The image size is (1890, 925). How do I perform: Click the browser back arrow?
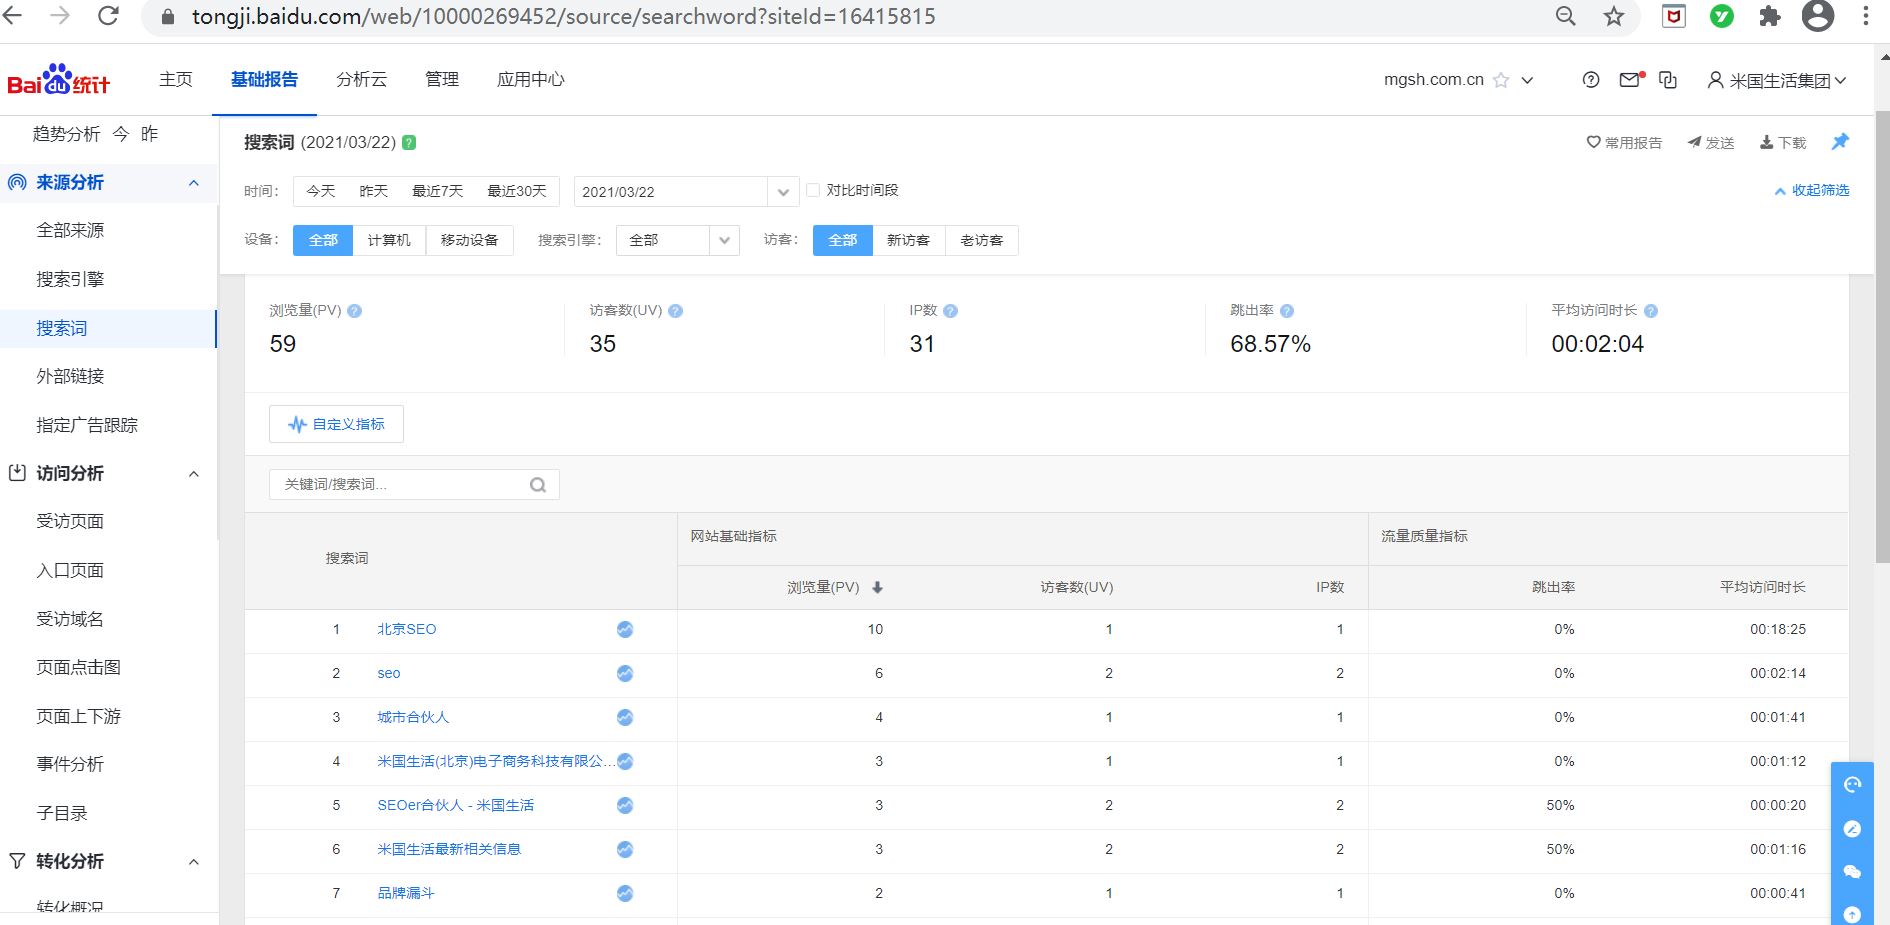point(13,16)
